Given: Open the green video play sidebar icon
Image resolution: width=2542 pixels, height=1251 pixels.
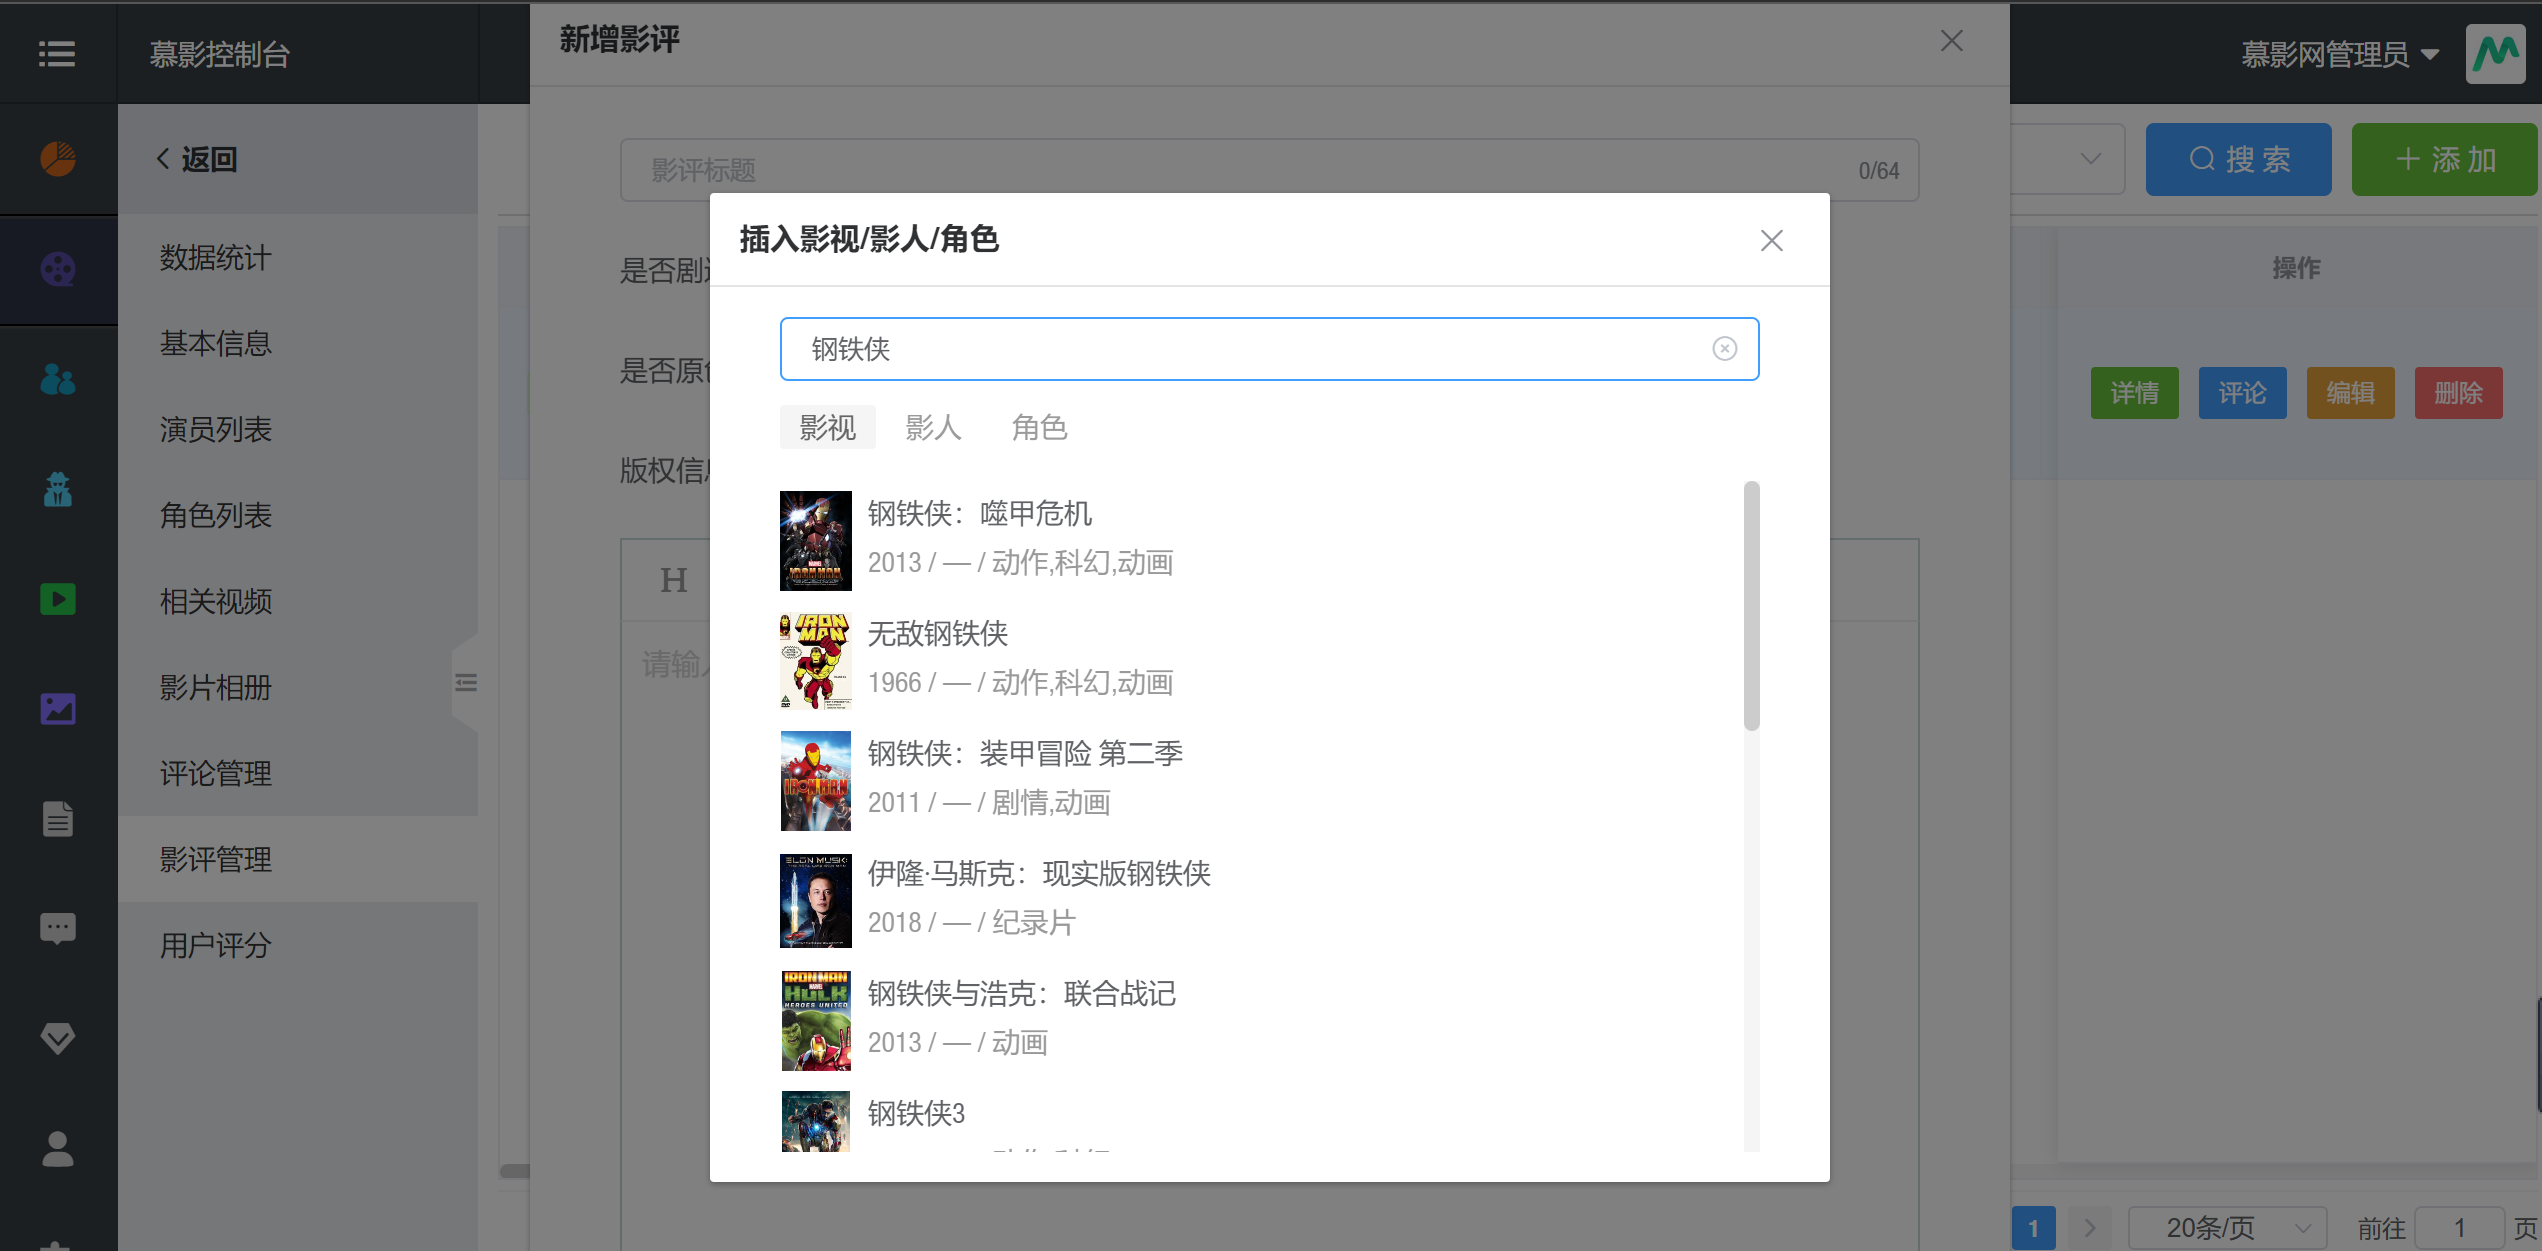Looking at the screenshot, I should pos(58,599).
